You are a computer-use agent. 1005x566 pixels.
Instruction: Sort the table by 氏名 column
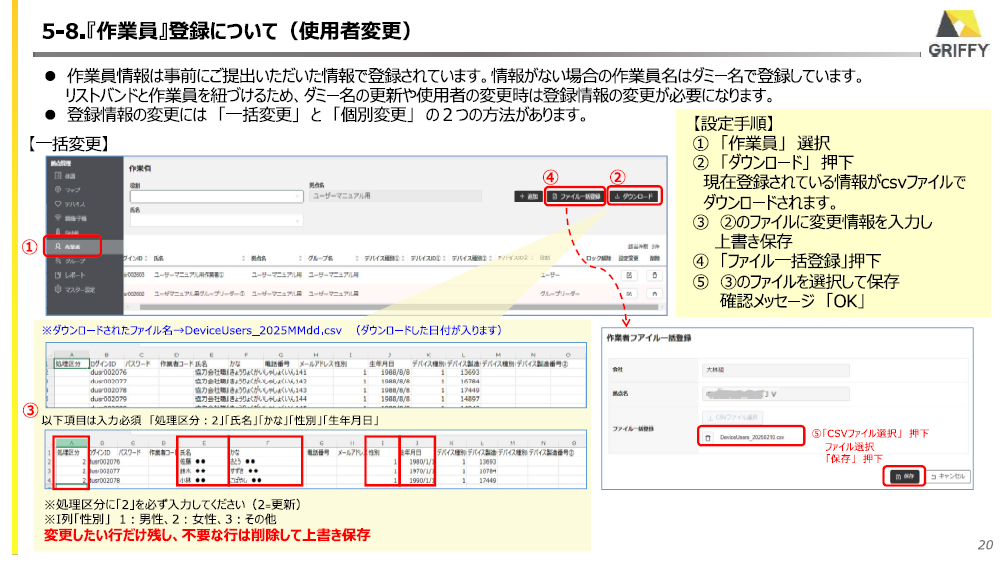point(199,258)
